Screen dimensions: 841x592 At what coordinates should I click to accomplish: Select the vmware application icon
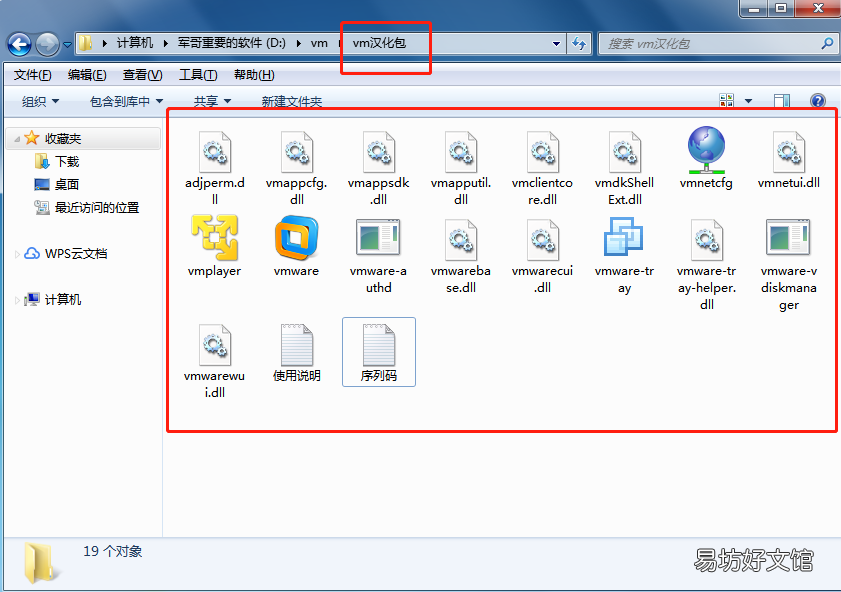297,238
